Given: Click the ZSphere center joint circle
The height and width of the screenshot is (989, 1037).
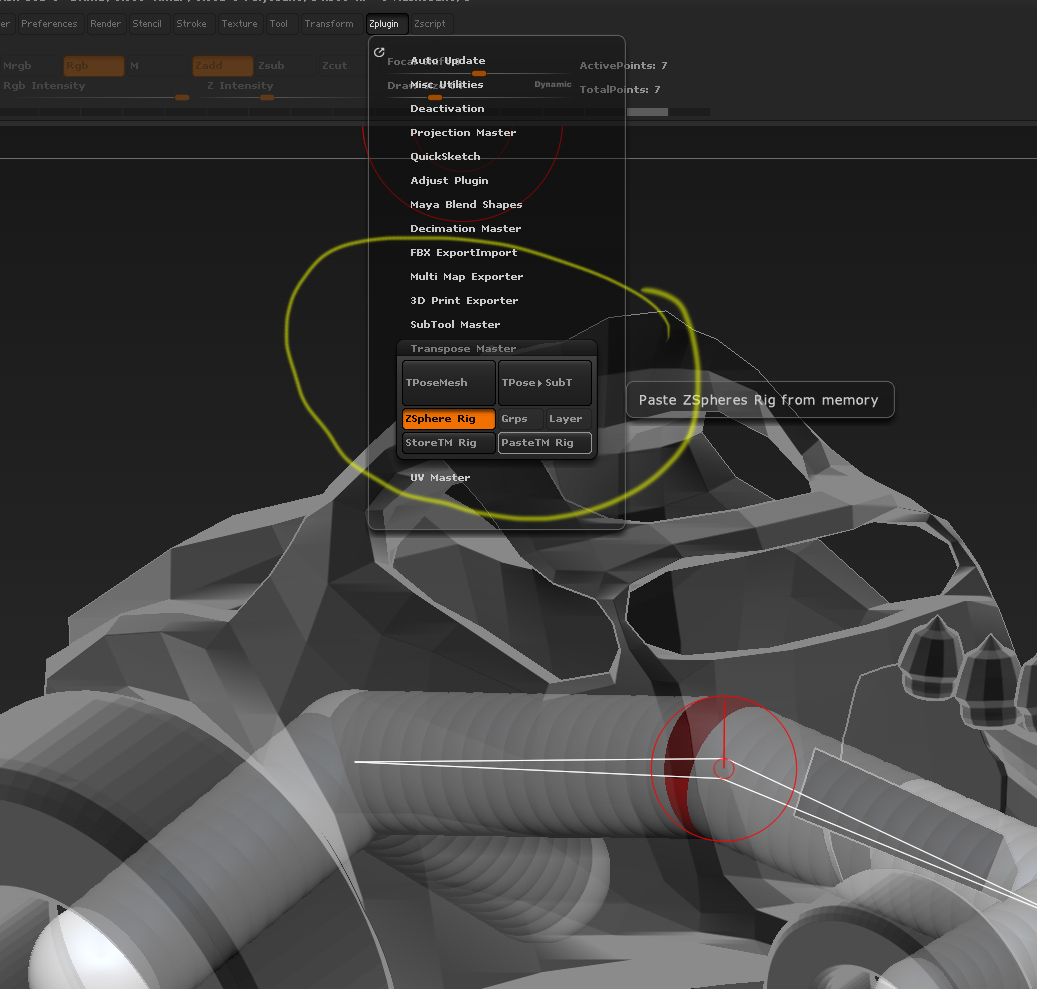Looking at the screenshot, I should (724, 769).
